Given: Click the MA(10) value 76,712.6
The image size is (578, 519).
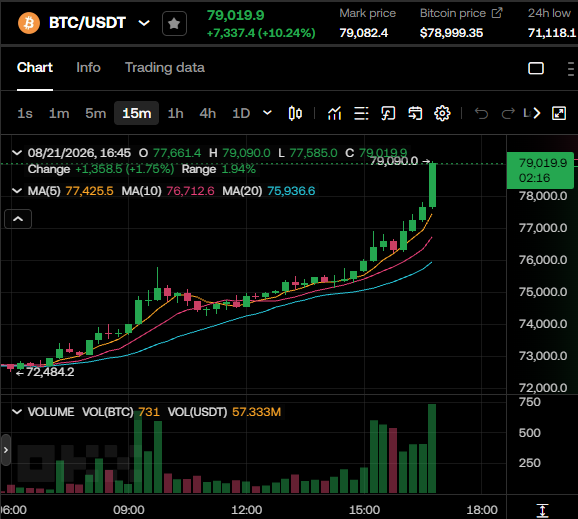Looking at the screenshot, I should (190, 191).
